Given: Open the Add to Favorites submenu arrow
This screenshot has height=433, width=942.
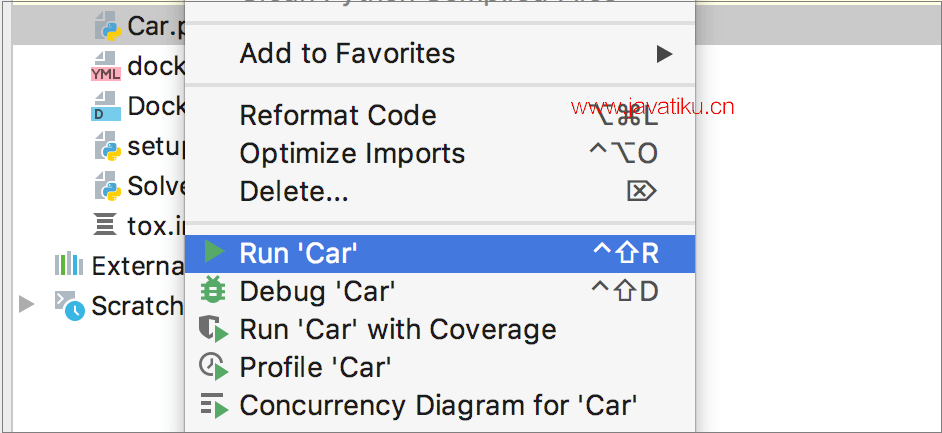Looking at the screenshot, I should [664, 54].
